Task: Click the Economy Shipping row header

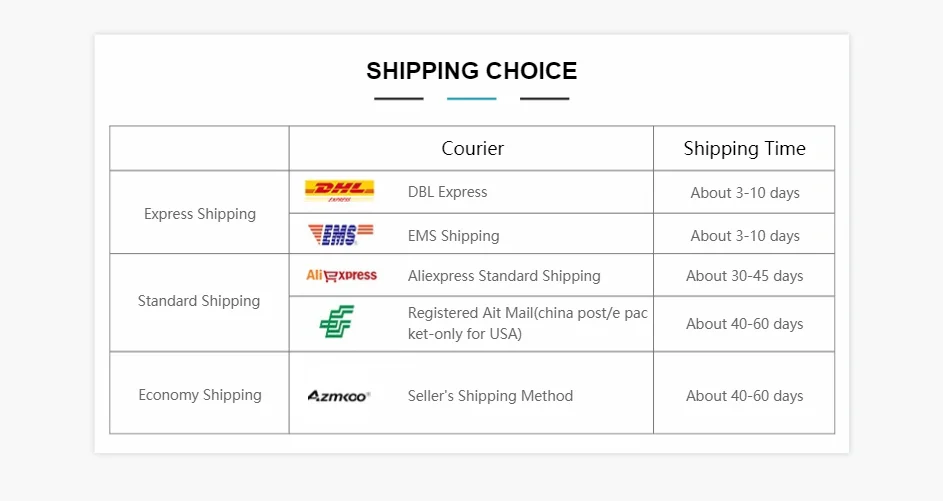Action: [200, 395]
